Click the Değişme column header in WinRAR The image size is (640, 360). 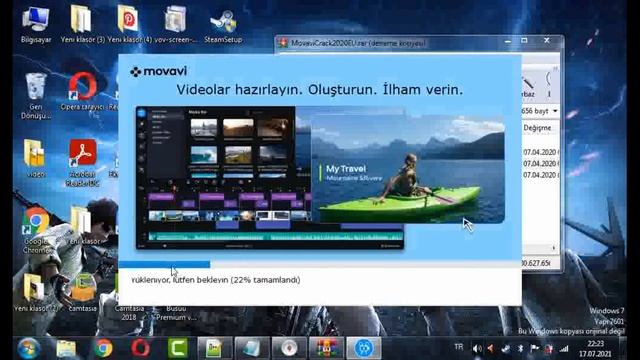[537, 128]
